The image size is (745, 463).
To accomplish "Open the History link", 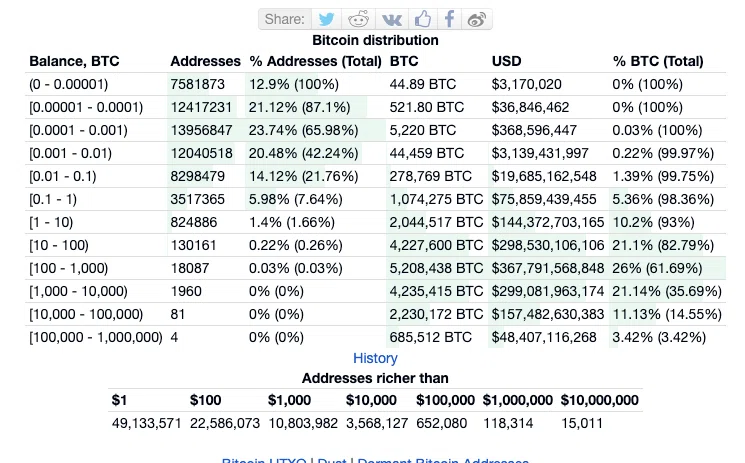I will [375, 358].
